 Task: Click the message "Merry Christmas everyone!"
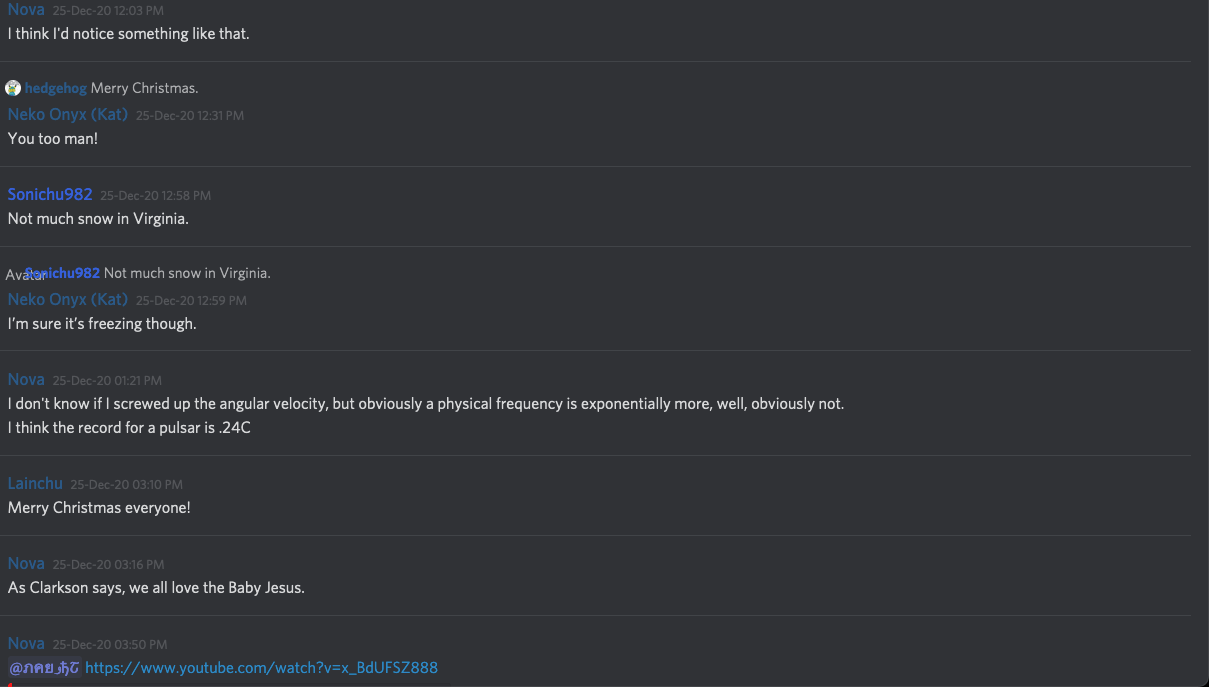point(99,507)
